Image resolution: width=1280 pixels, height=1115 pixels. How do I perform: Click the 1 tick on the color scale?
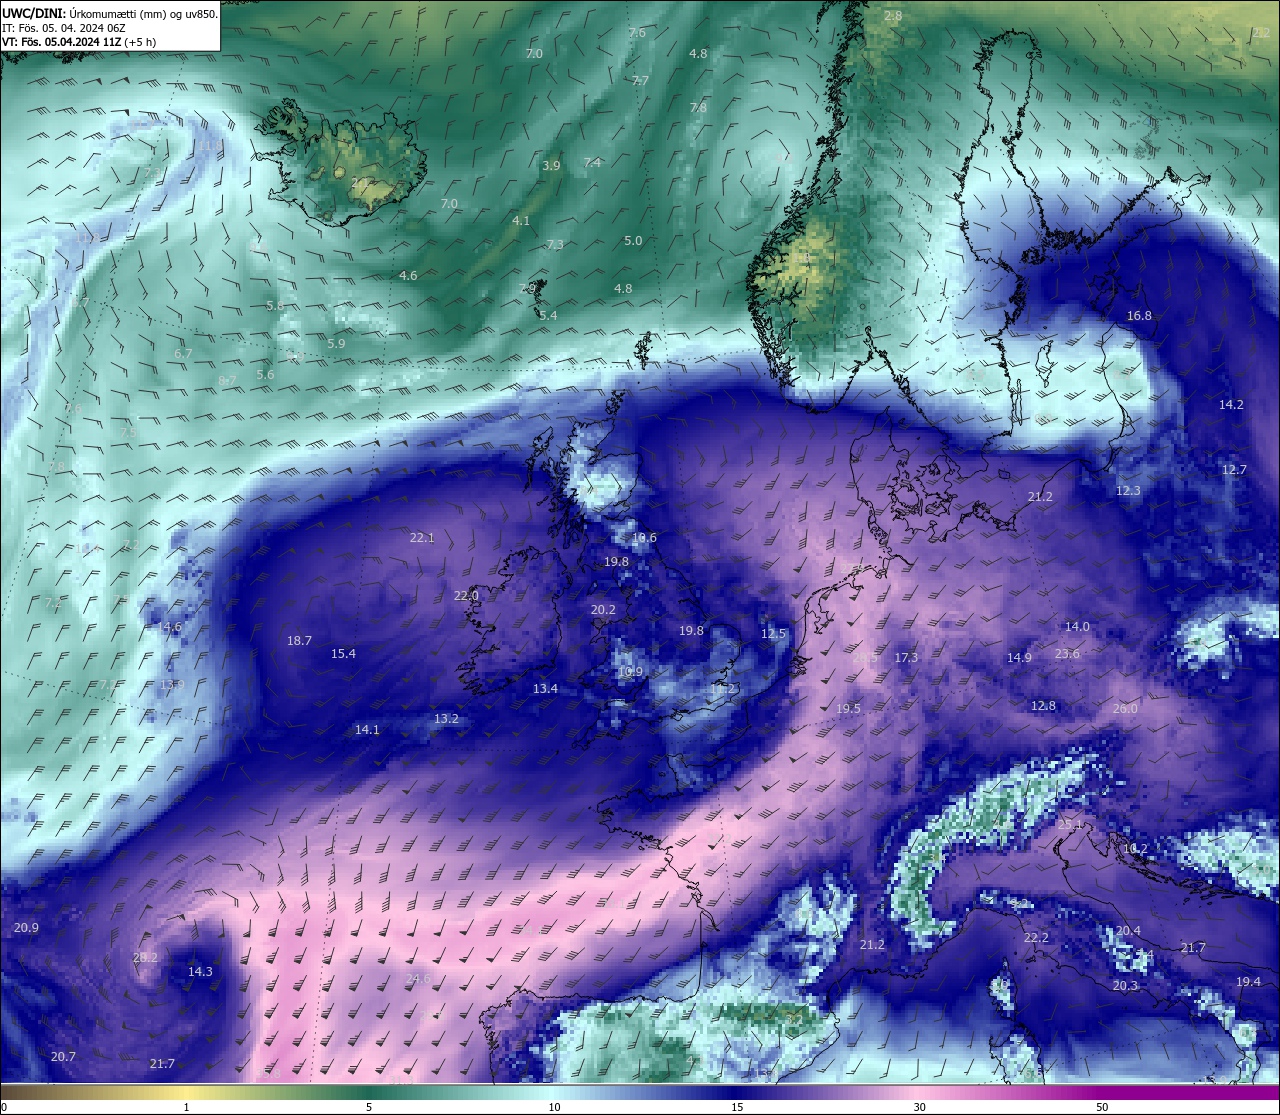click(187, 1107)
